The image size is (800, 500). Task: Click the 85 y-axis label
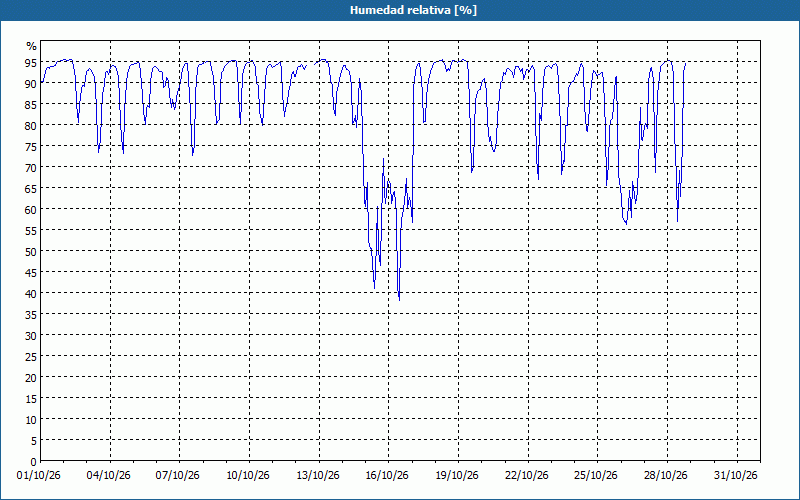pos(31,105)
